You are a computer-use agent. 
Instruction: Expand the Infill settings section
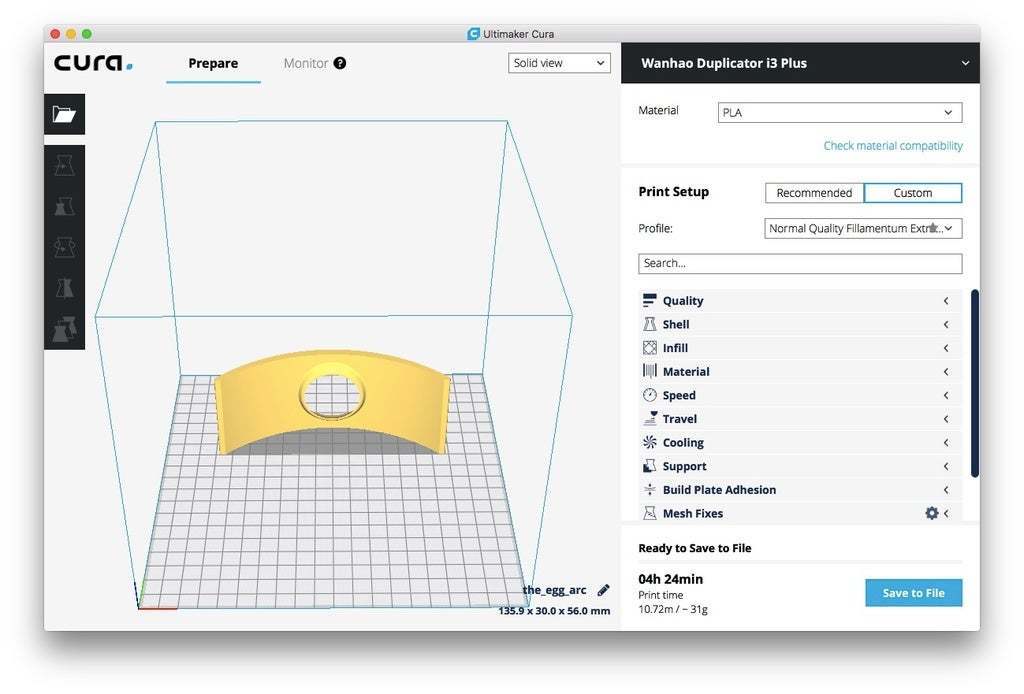800,348
